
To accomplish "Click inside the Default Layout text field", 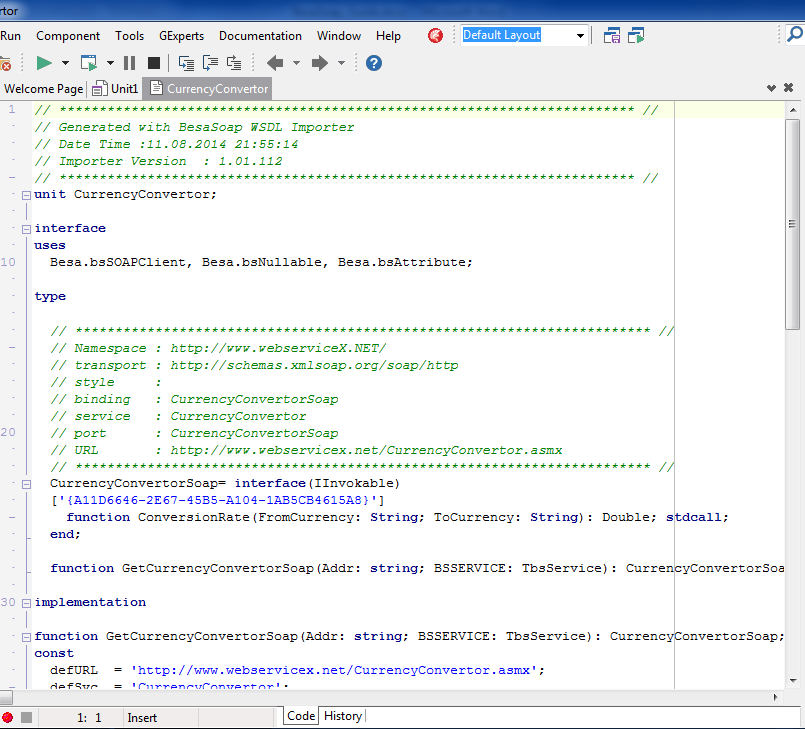I will click(518, 35).
